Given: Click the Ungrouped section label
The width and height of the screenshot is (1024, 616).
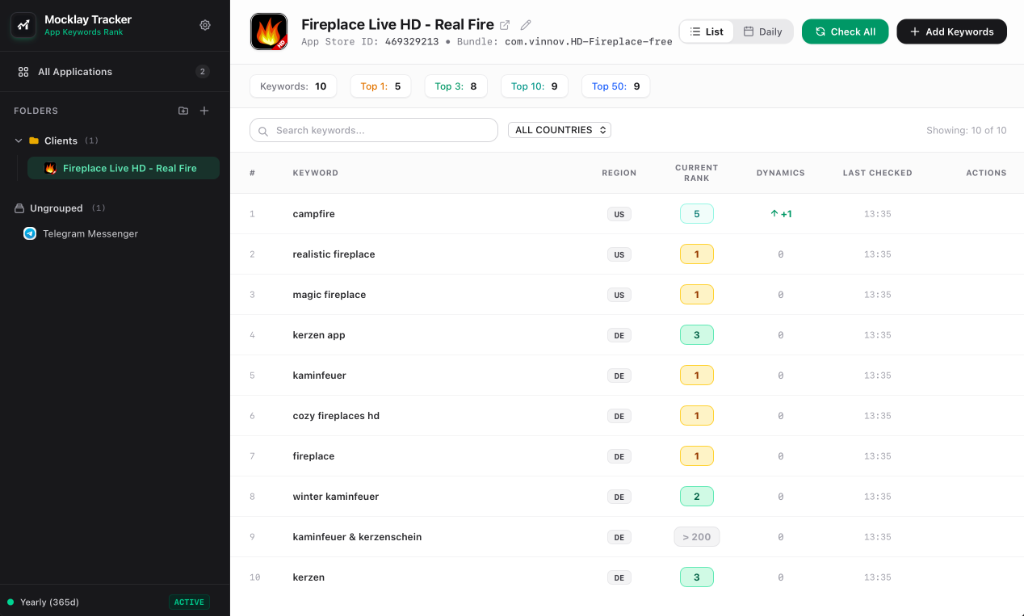Looking at the screenshot, I should click(56, 208).
